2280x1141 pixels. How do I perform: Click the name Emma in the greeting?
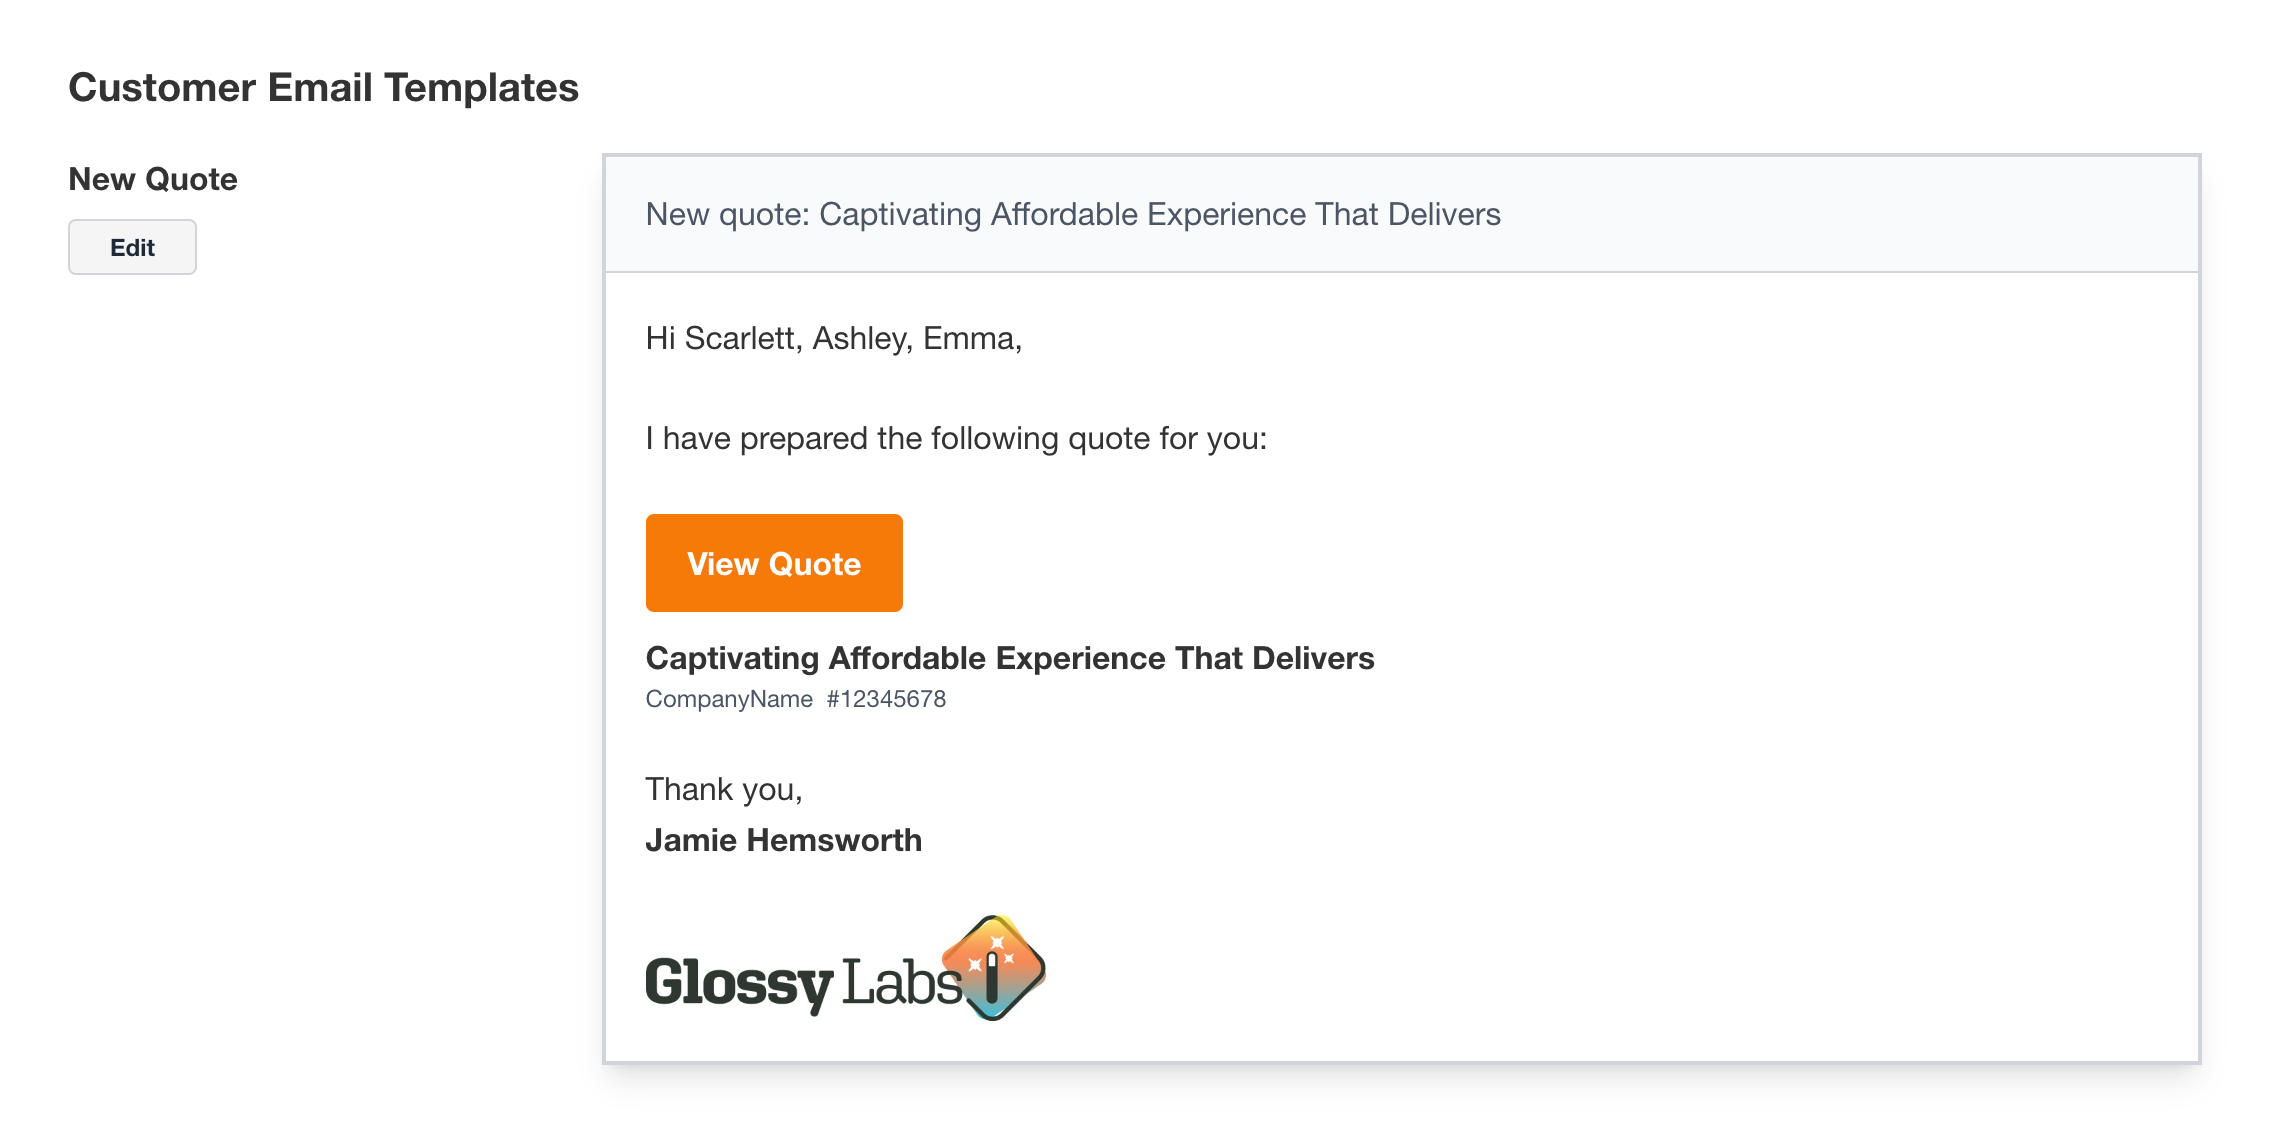pos(968,338)
